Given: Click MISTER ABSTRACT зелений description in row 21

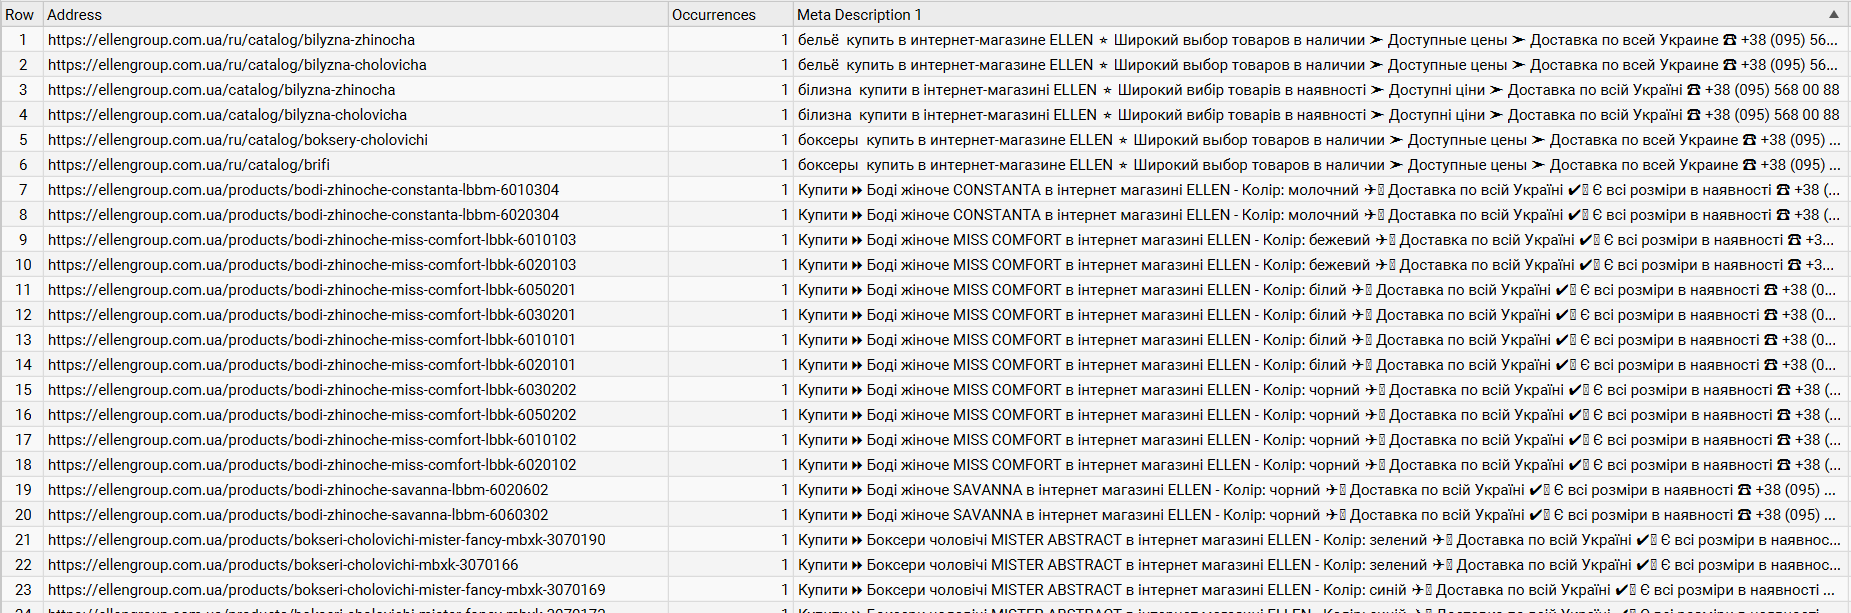Looking at the screenshot, I should click(1321, 540).
